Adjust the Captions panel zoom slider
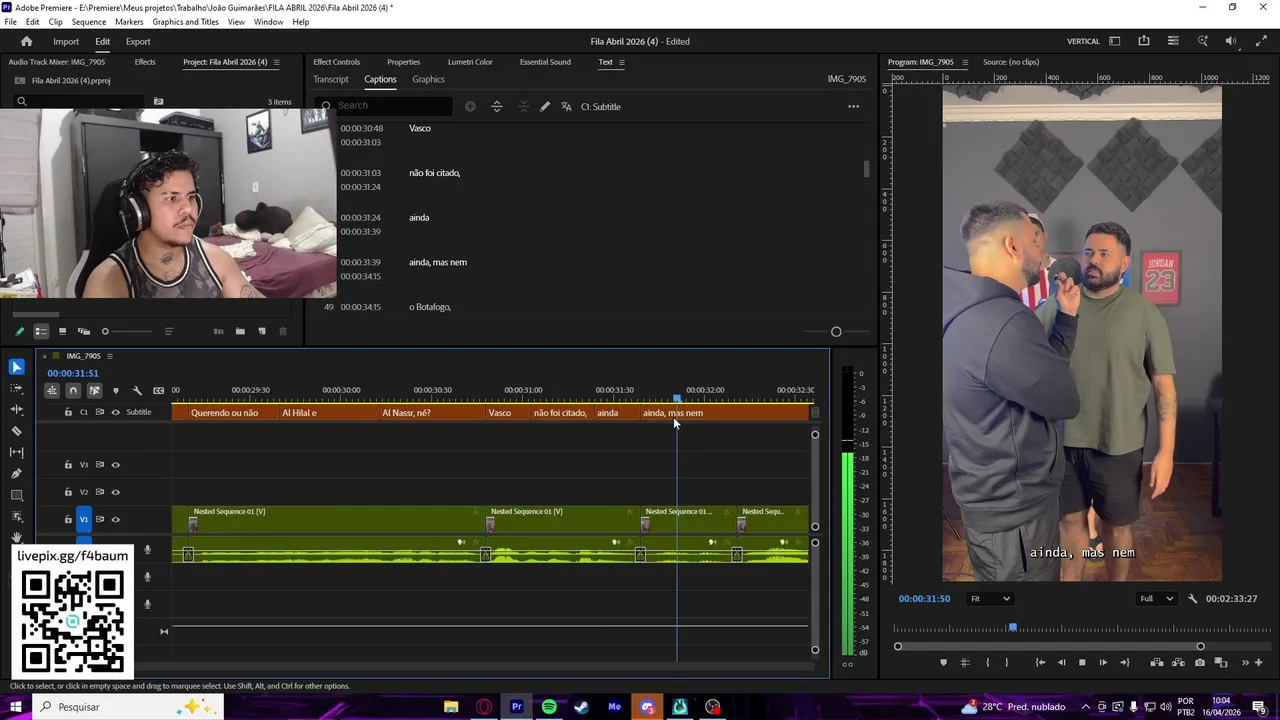This screenshot has width=1280, height=720. pyautogui.click(x=836, y=332)
